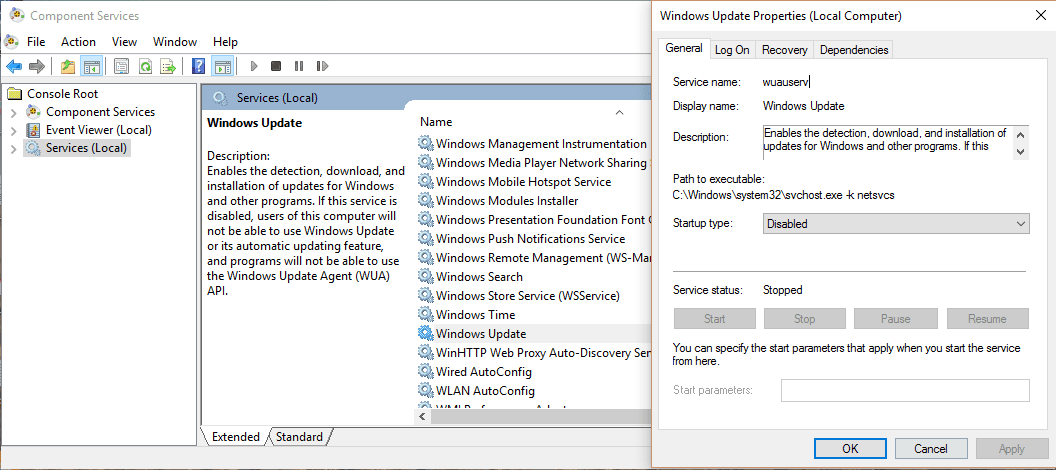Toggle the Show/Hide Console Tree icon
Viewport: 1056px width, 470px height.
pos(91,67)
